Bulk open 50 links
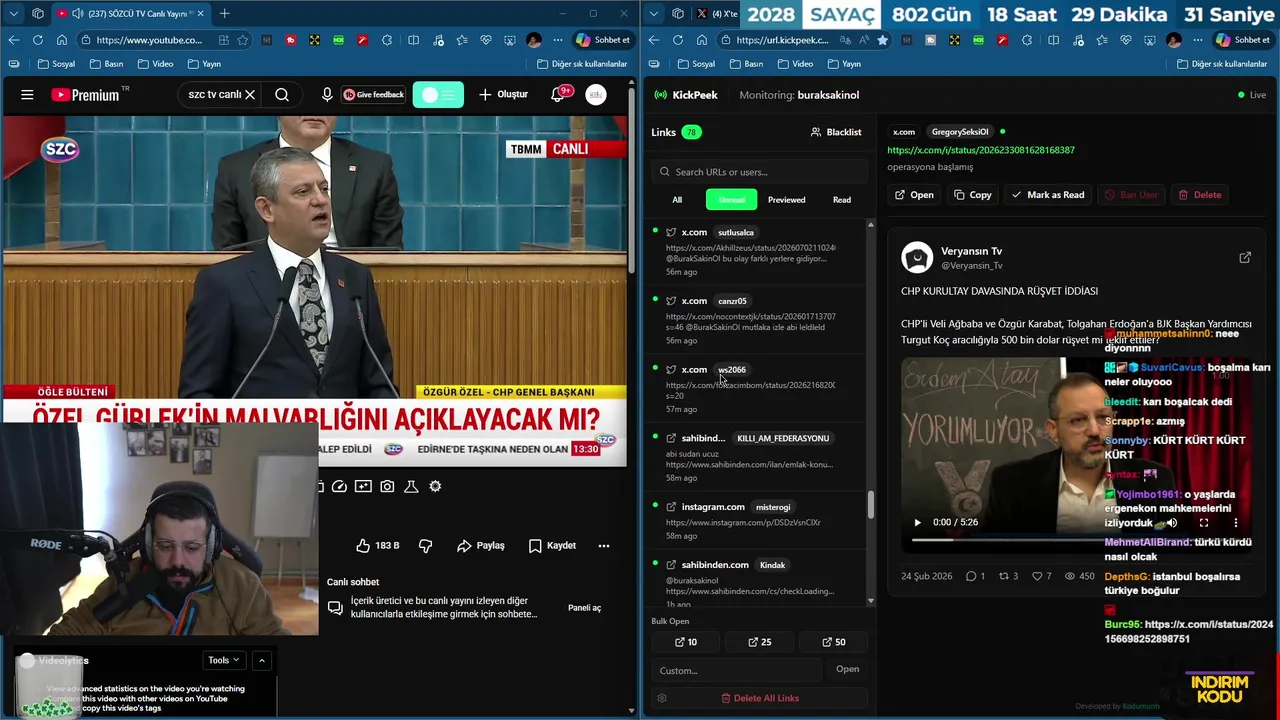 (834, 642)
